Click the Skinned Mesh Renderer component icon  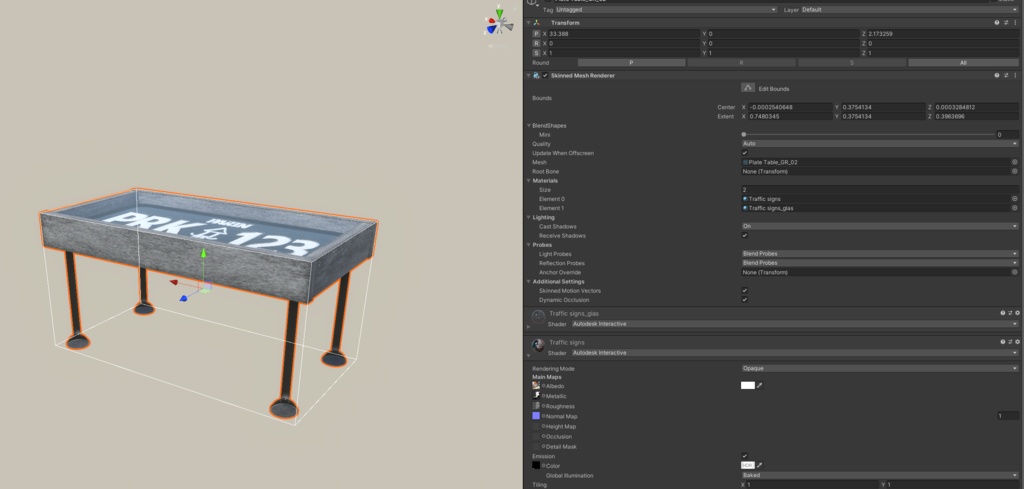tap(537, 76)
